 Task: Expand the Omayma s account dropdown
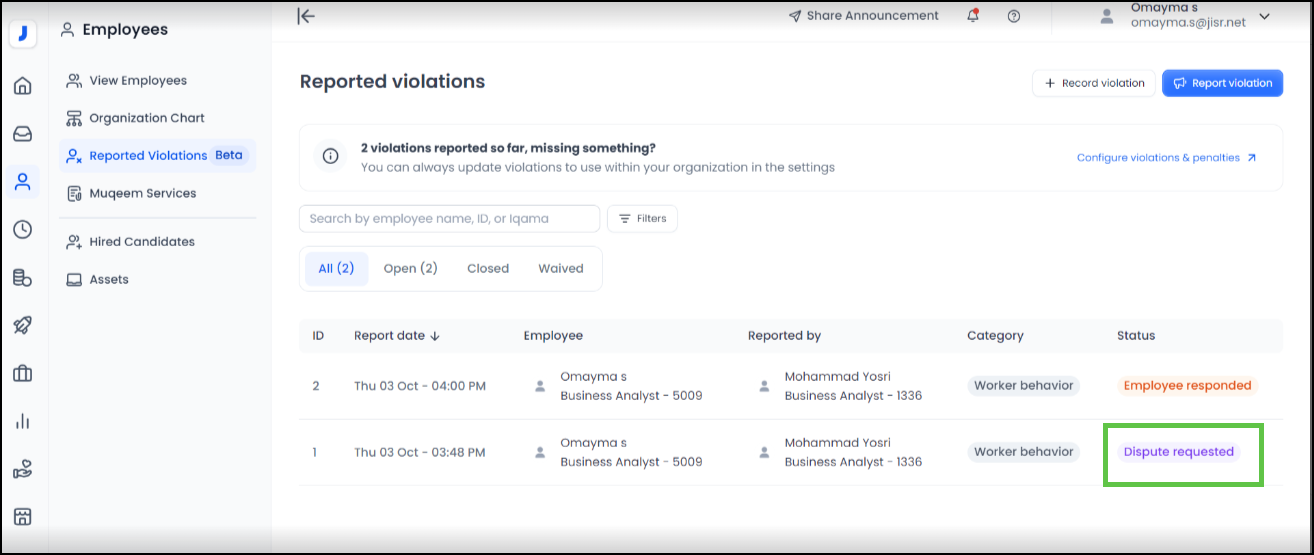1264,16
